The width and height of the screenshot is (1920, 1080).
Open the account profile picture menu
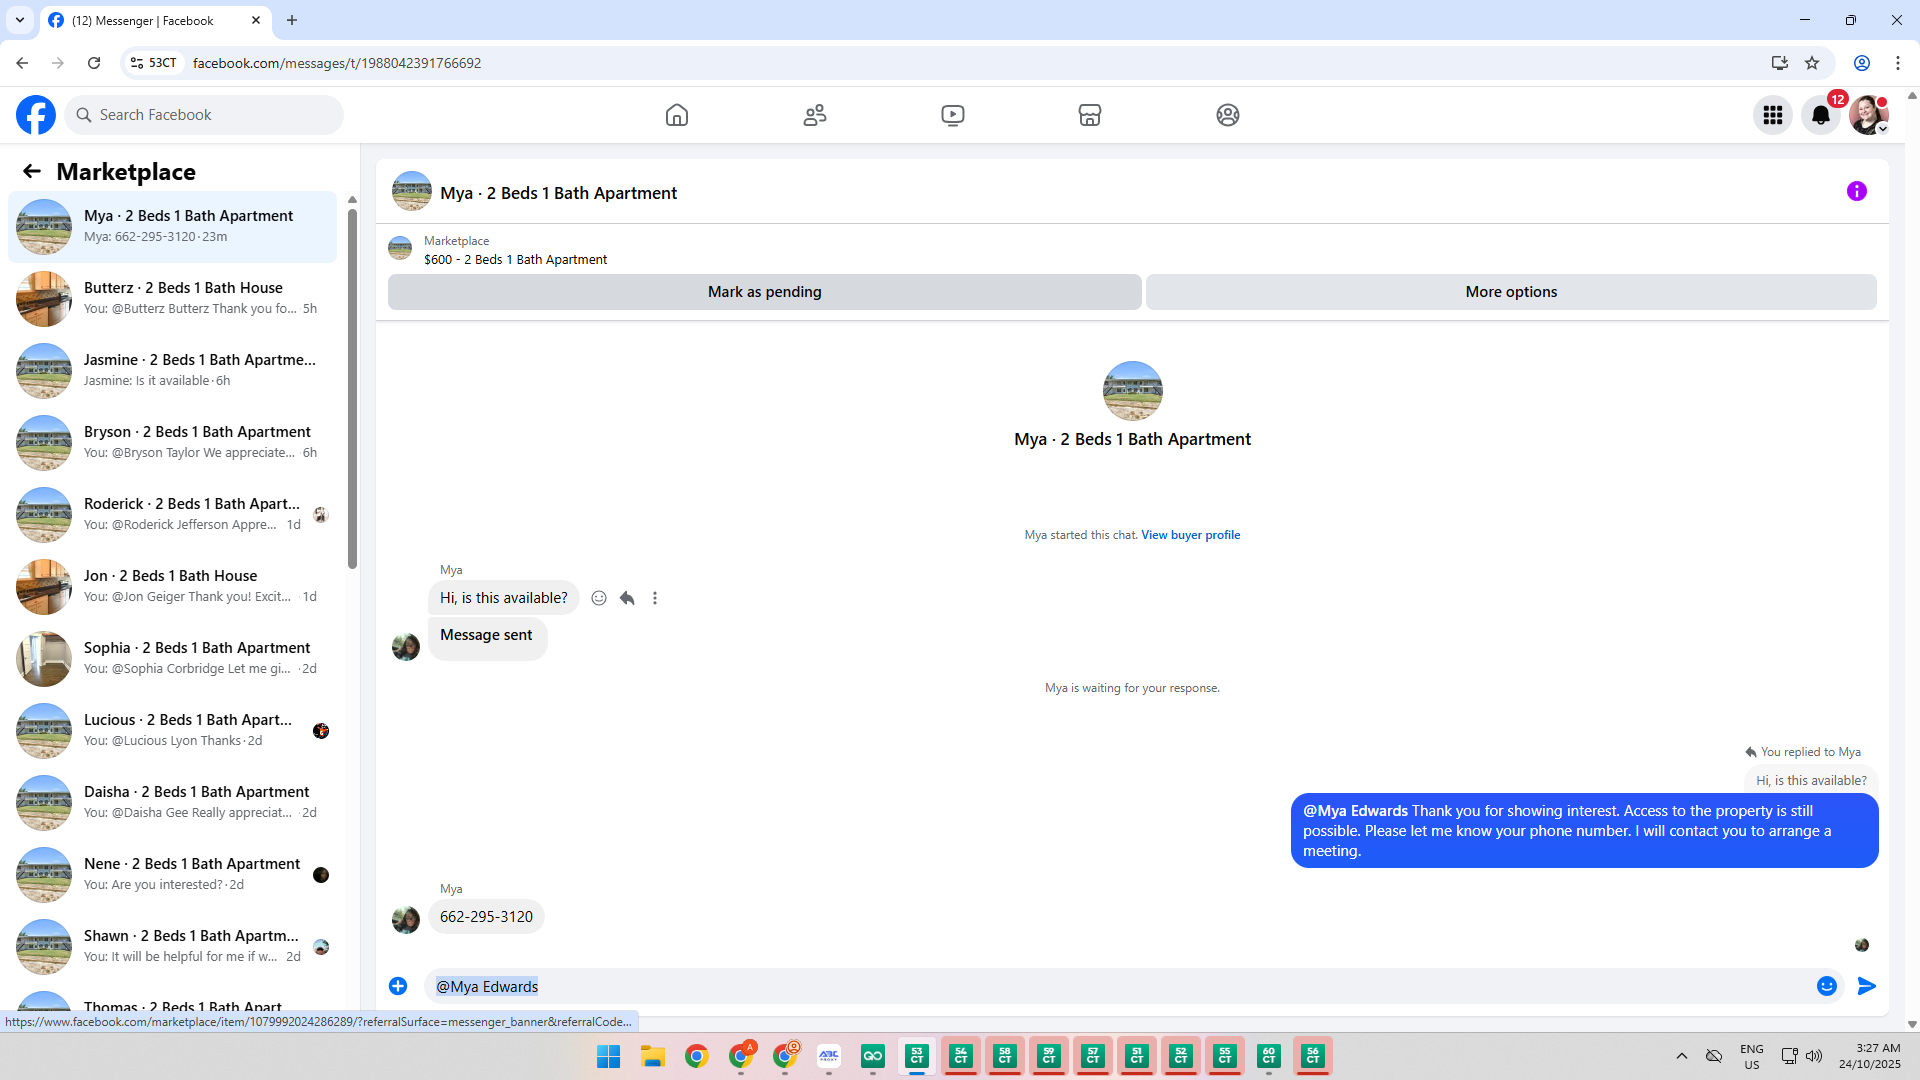tap(1869, 115)
